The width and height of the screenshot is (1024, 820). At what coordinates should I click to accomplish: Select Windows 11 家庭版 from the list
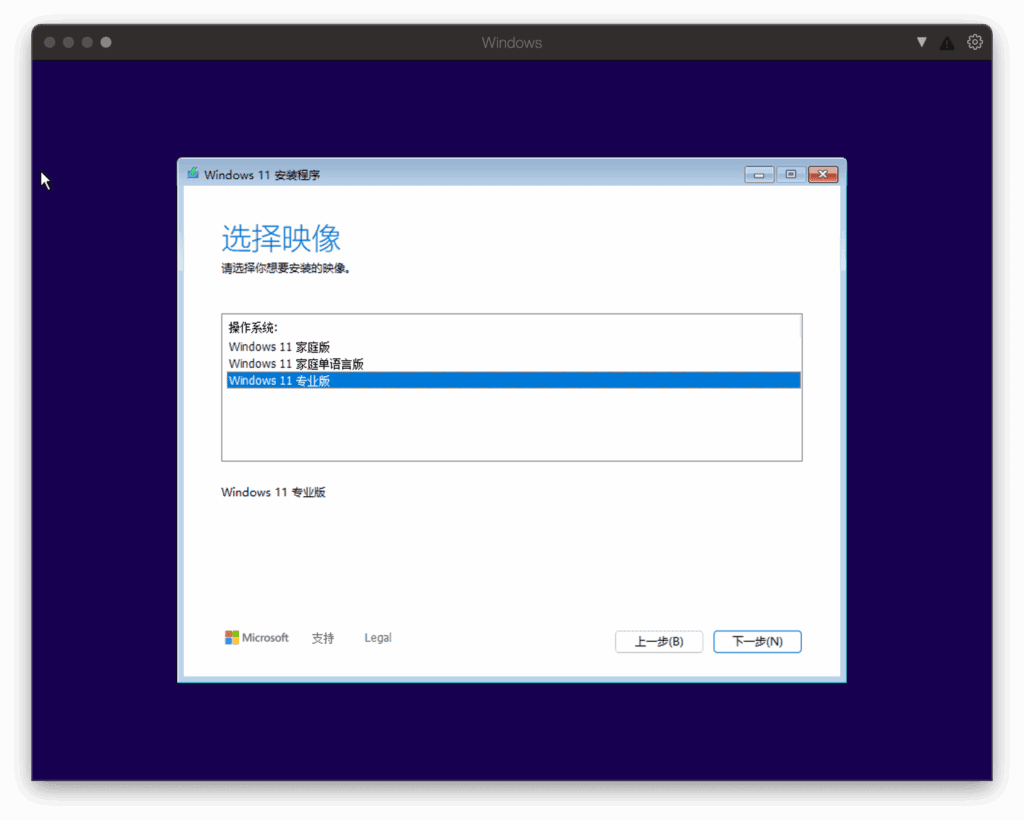click(513, 347)
